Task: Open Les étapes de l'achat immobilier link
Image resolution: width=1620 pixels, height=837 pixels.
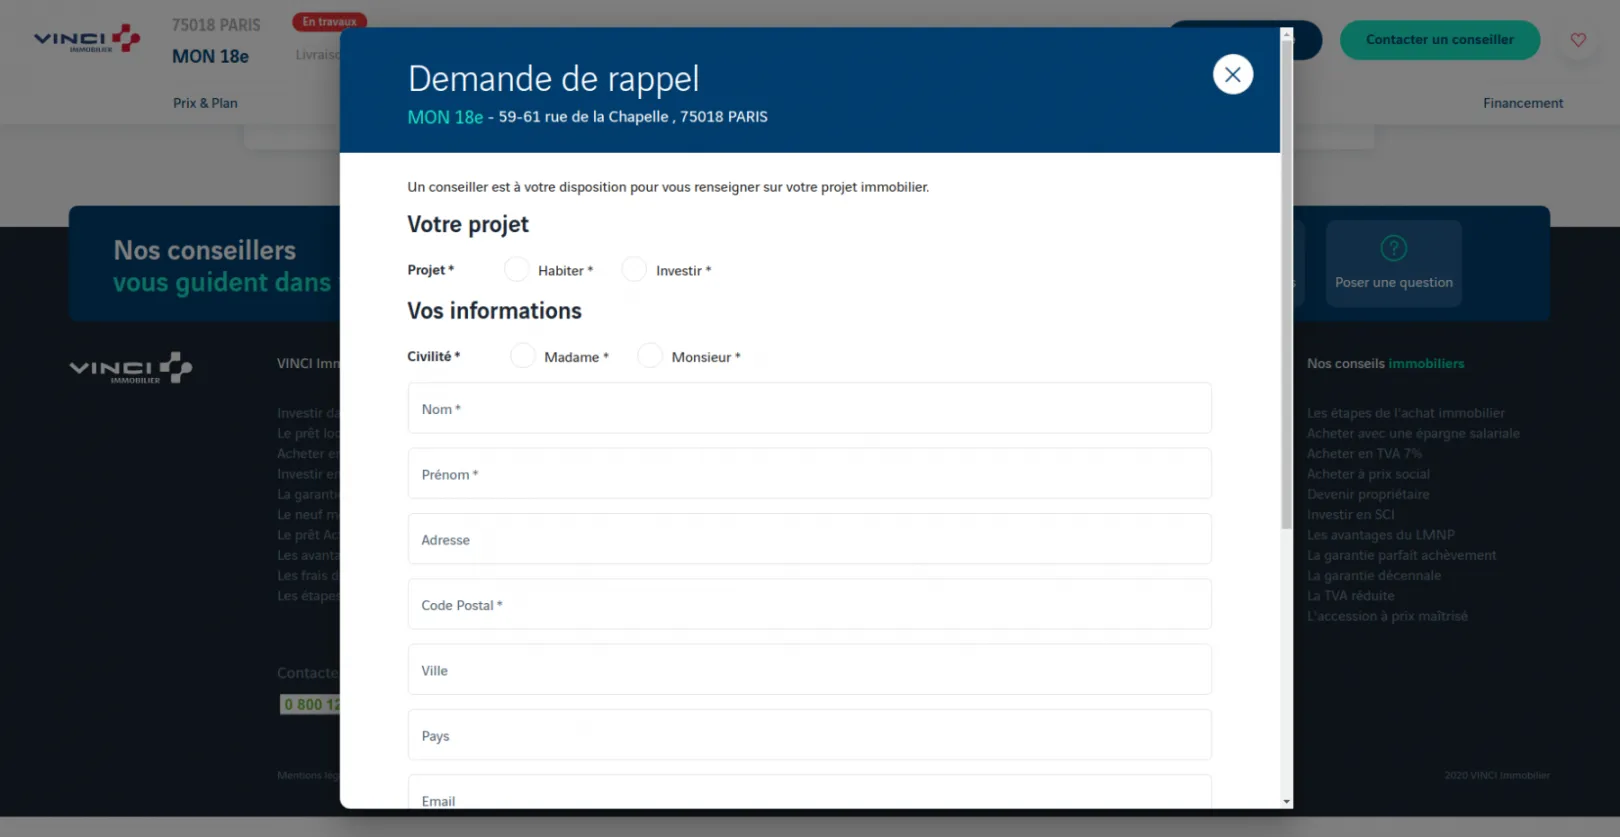Action: (1405, 413)
